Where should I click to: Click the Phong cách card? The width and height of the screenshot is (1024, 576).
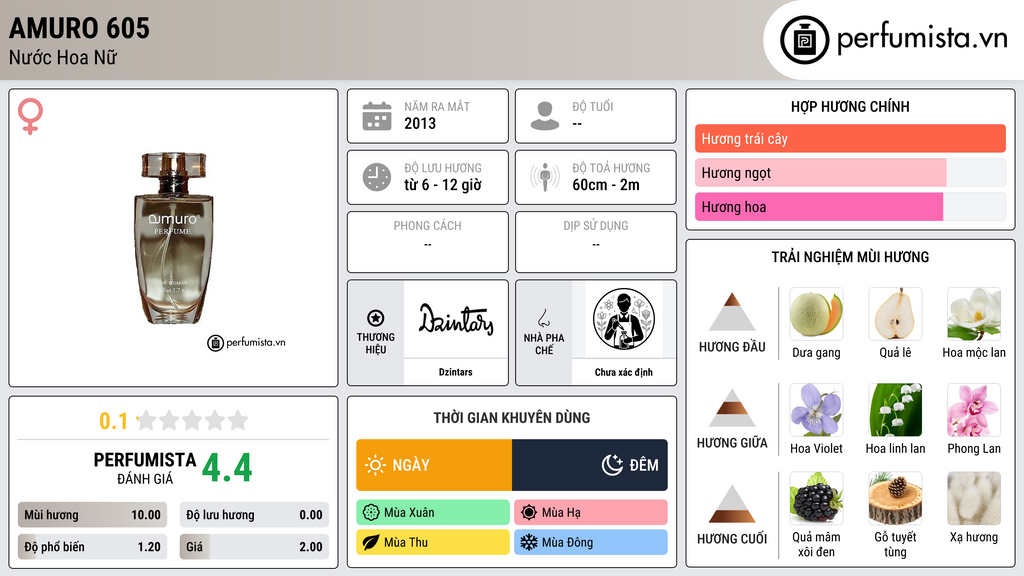coord(428,242)
